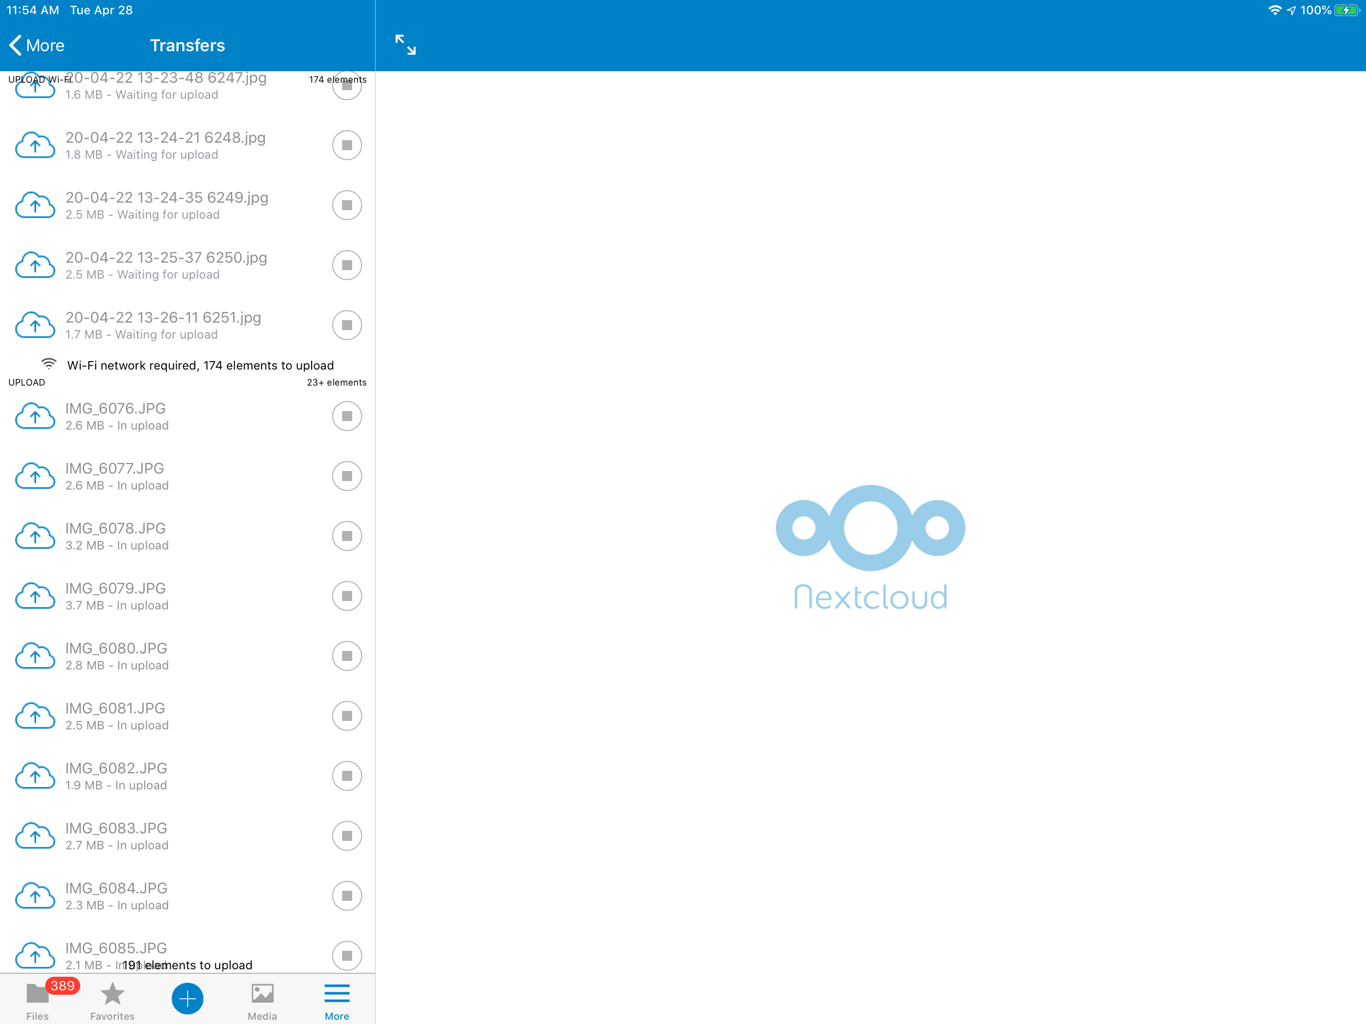Tap '3.2 MB - In upload' status
Screen dimensions: 1366x1024
117,546
